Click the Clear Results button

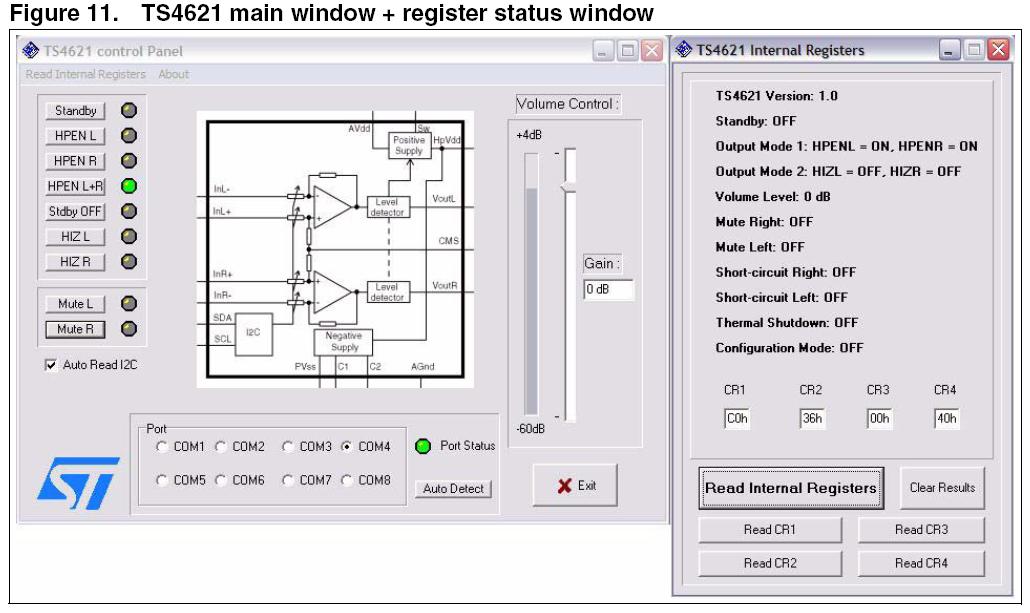[941, 488]
